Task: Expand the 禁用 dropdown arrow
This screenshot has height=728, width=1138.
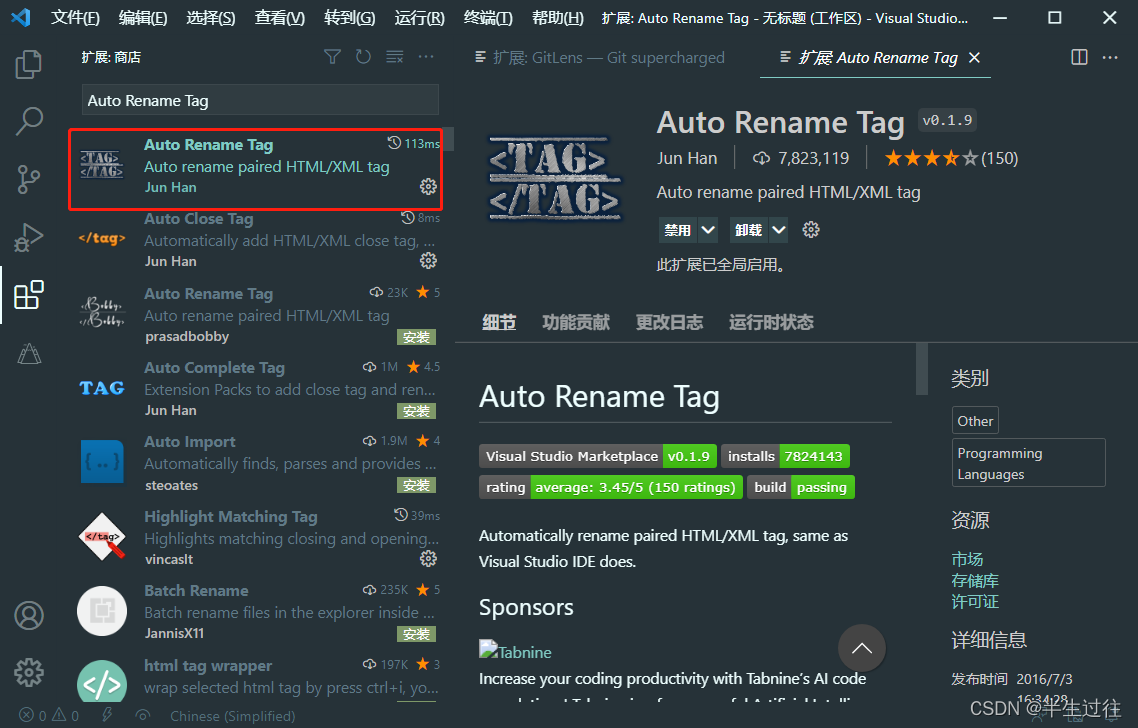Action: coord(708,230)
